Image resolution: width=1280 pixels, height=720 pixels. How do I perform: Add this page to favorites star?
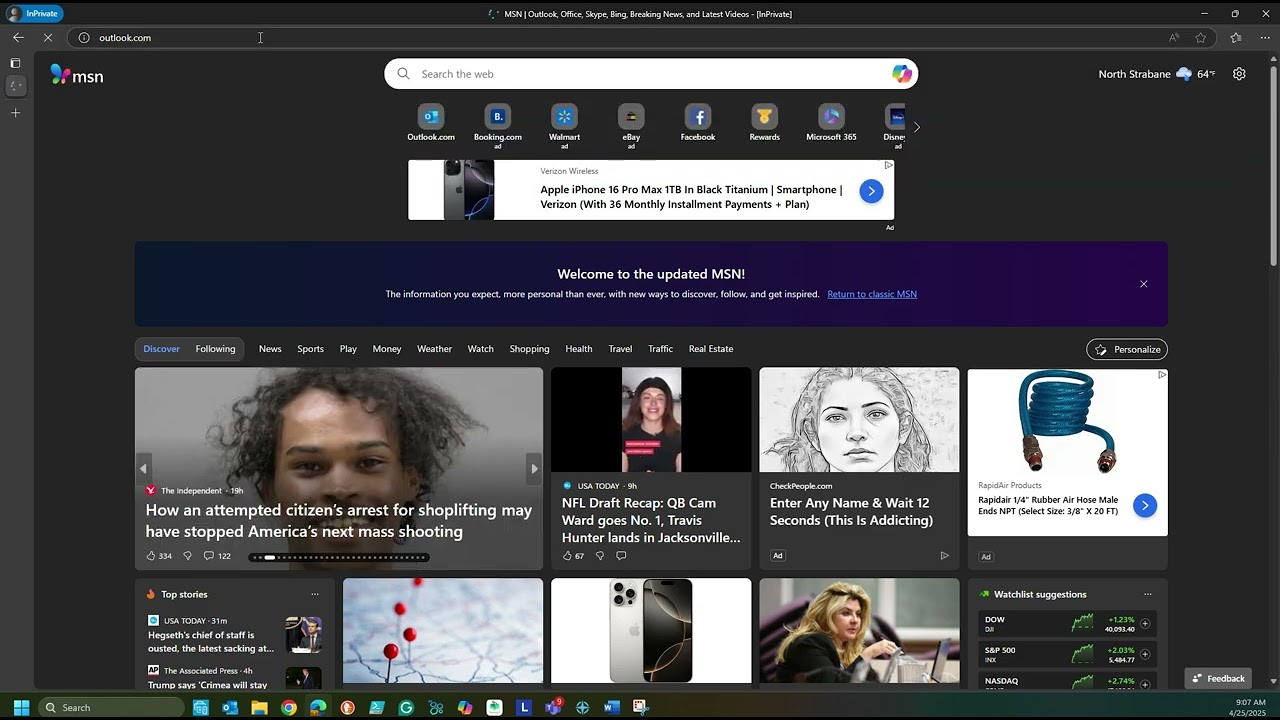[1201, 38]
